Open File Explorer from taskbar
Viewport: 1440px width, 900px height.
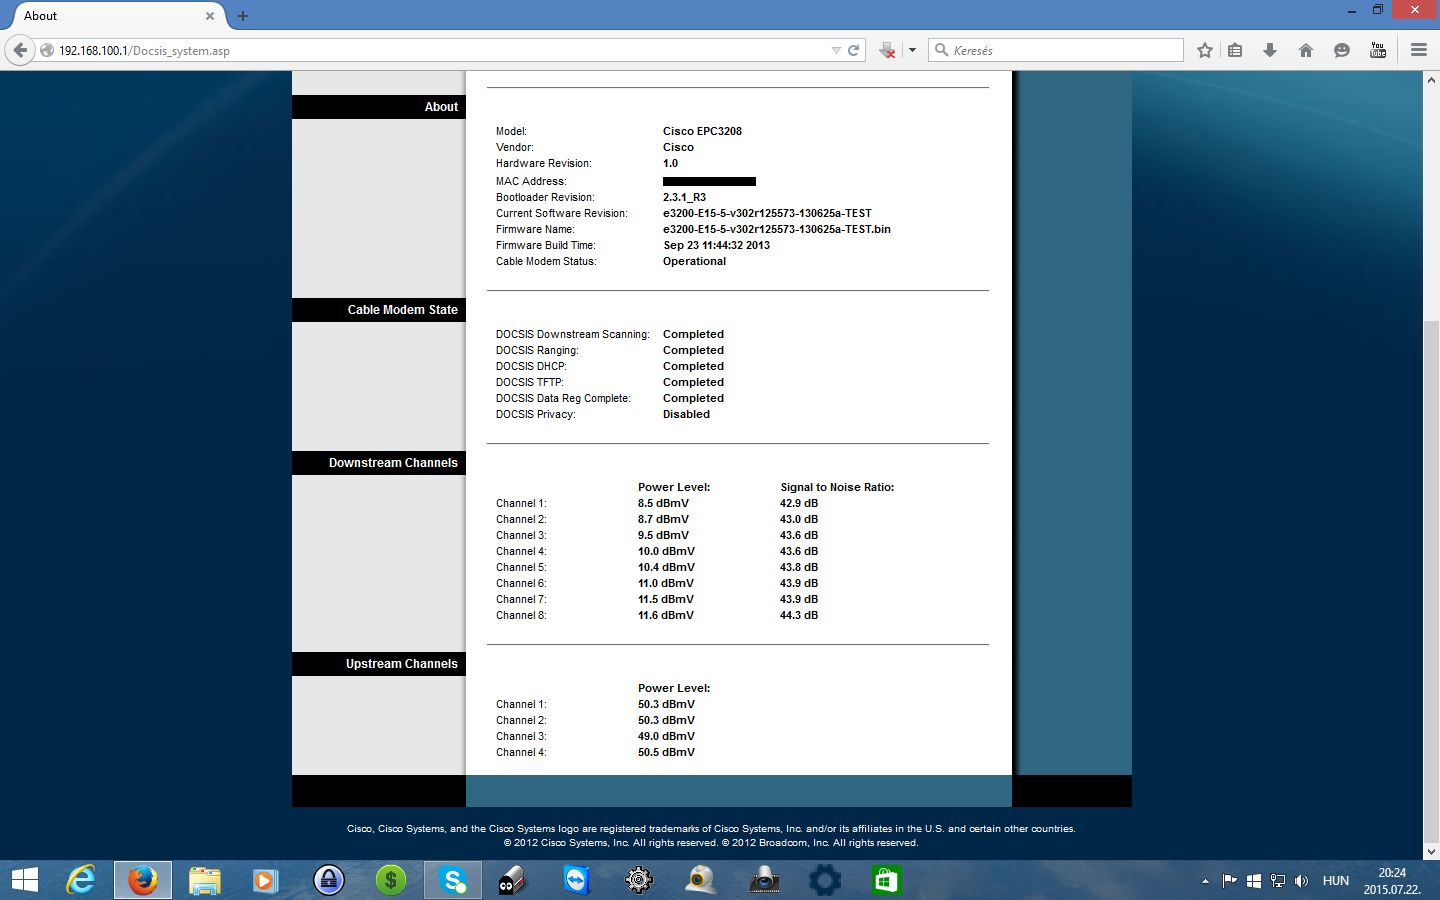pyautogui.click(x=204, y=880)
